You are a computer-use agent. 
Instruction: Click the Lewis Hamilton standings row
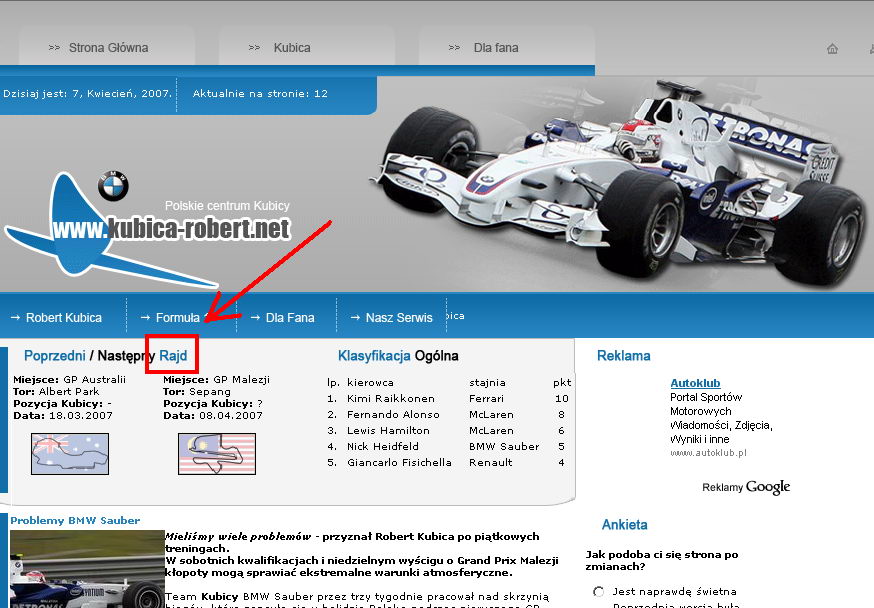[x=448, y=430]
